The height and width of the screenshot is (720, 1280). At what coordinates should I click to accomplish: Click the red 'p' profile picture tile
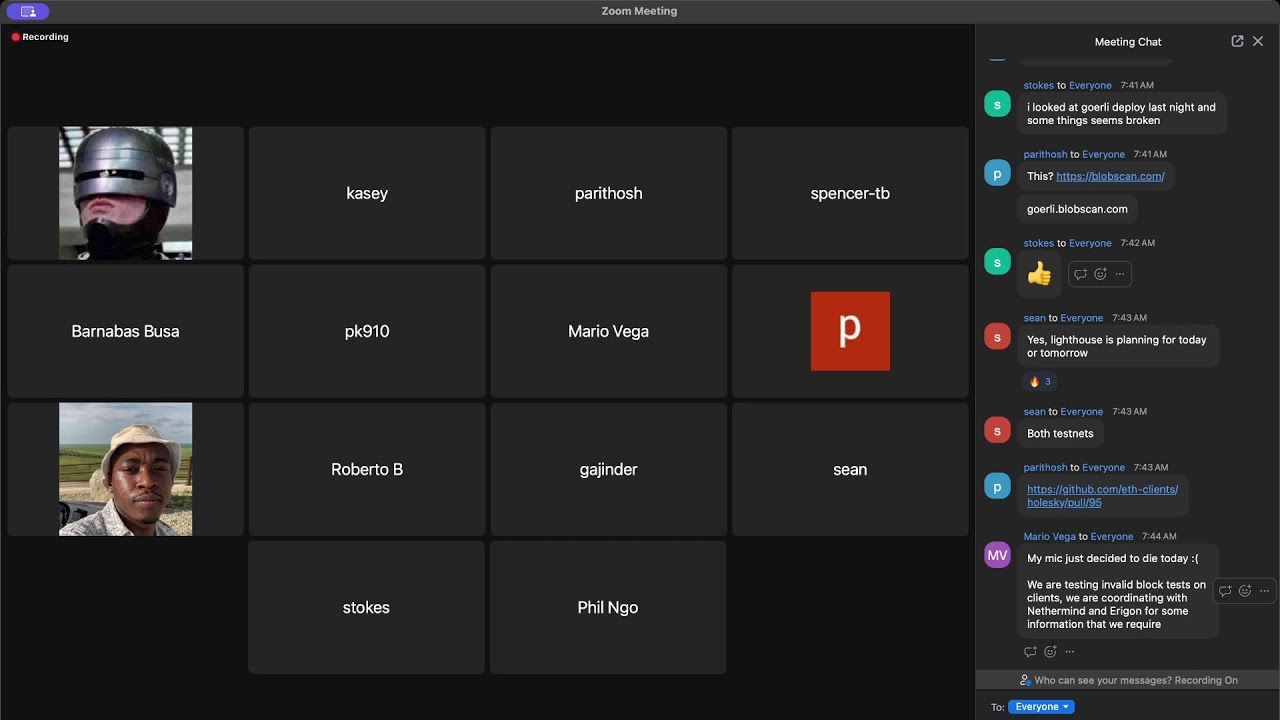[850, 331]
